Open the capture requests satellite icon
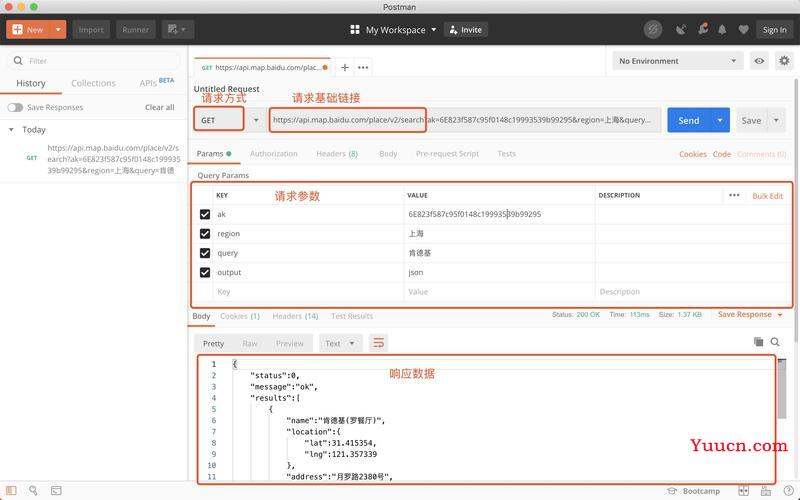800x500 pixels. [x=681, y=30]
